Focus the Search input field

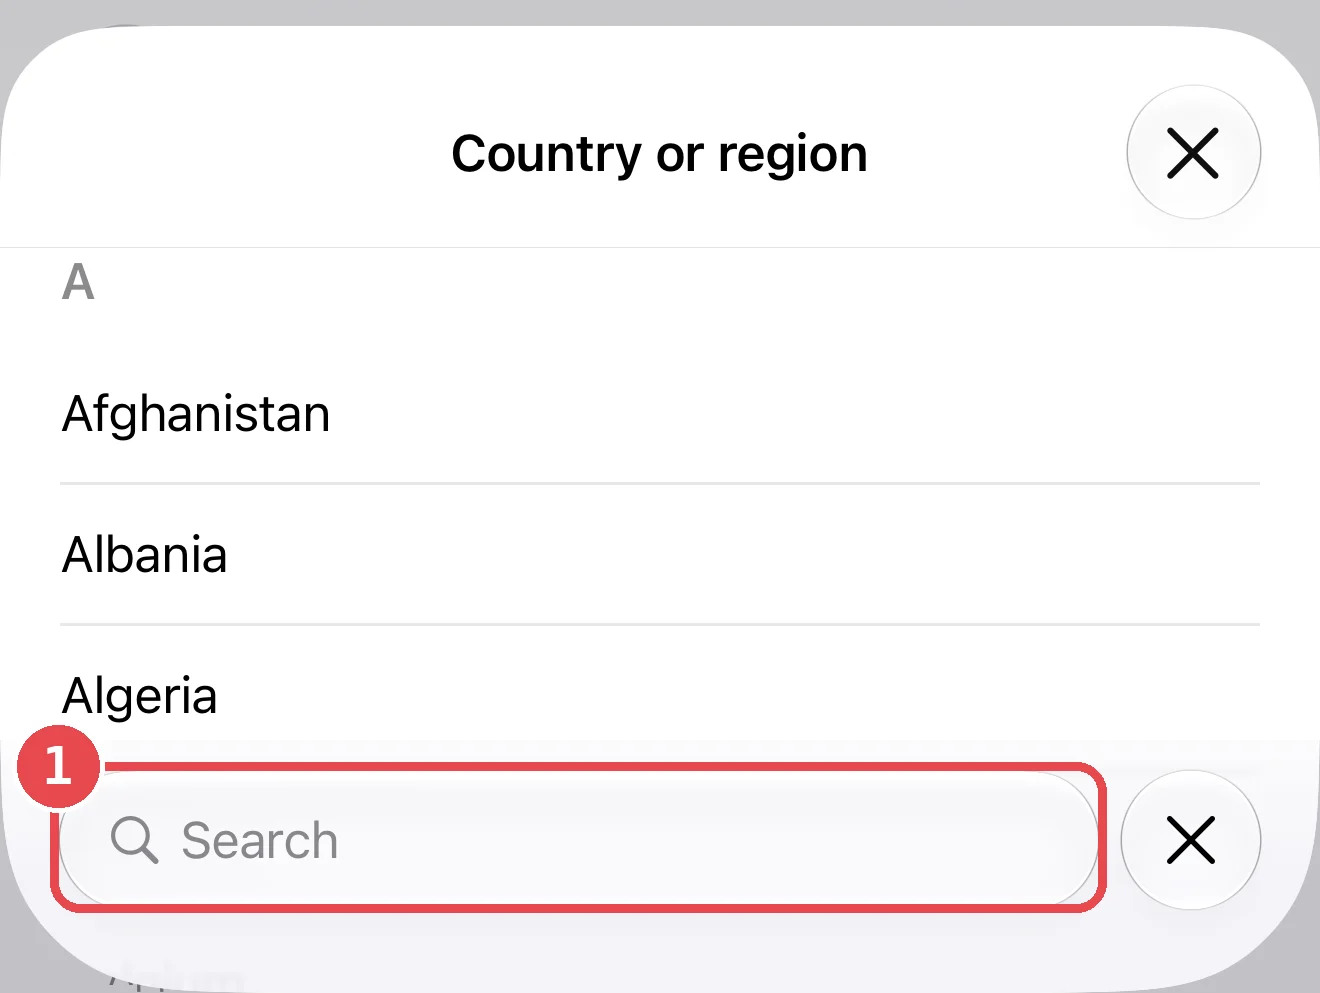coord(578,839)
